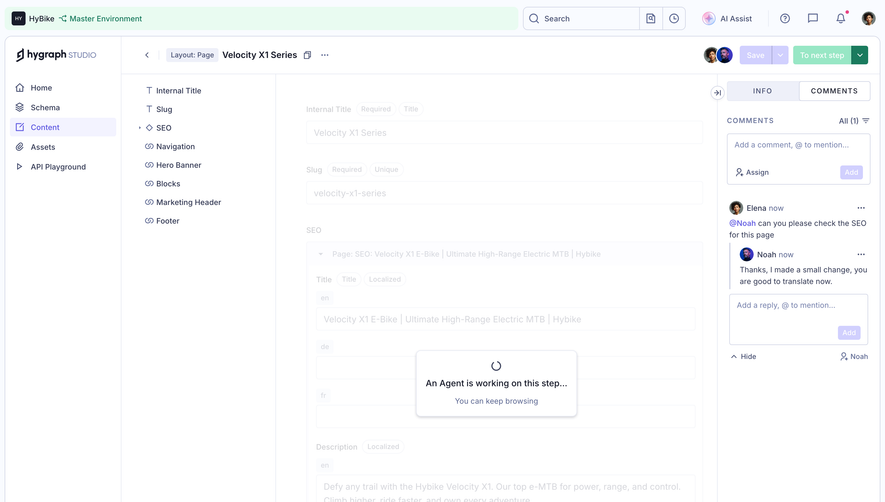The height and width of the screenshot is (502, 885).
Task: Hide the comment thread replies
Action: 743,356
